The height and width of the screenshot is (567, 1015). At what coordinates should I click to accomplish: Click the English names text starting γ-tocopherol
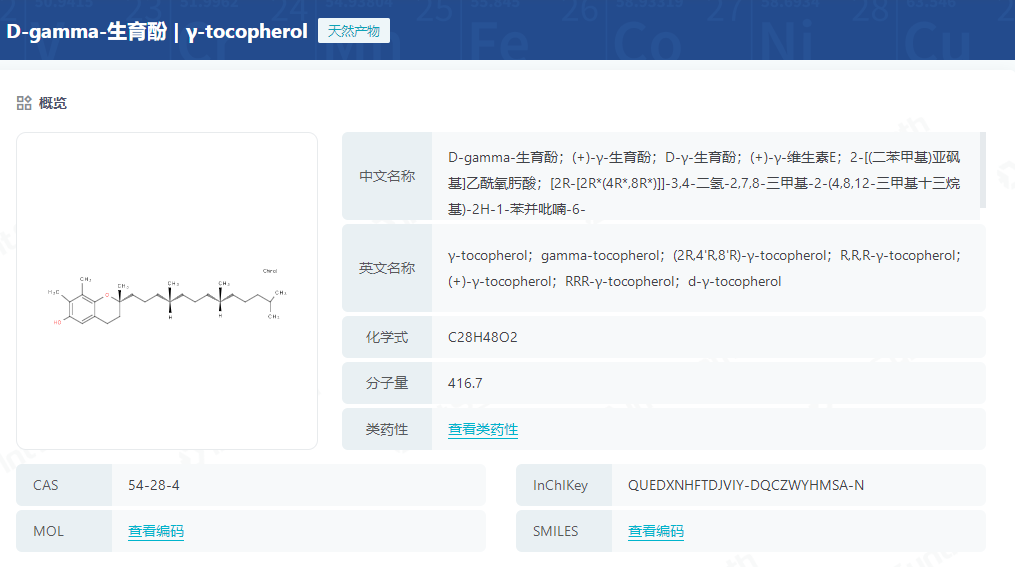[x=704, y=268]
